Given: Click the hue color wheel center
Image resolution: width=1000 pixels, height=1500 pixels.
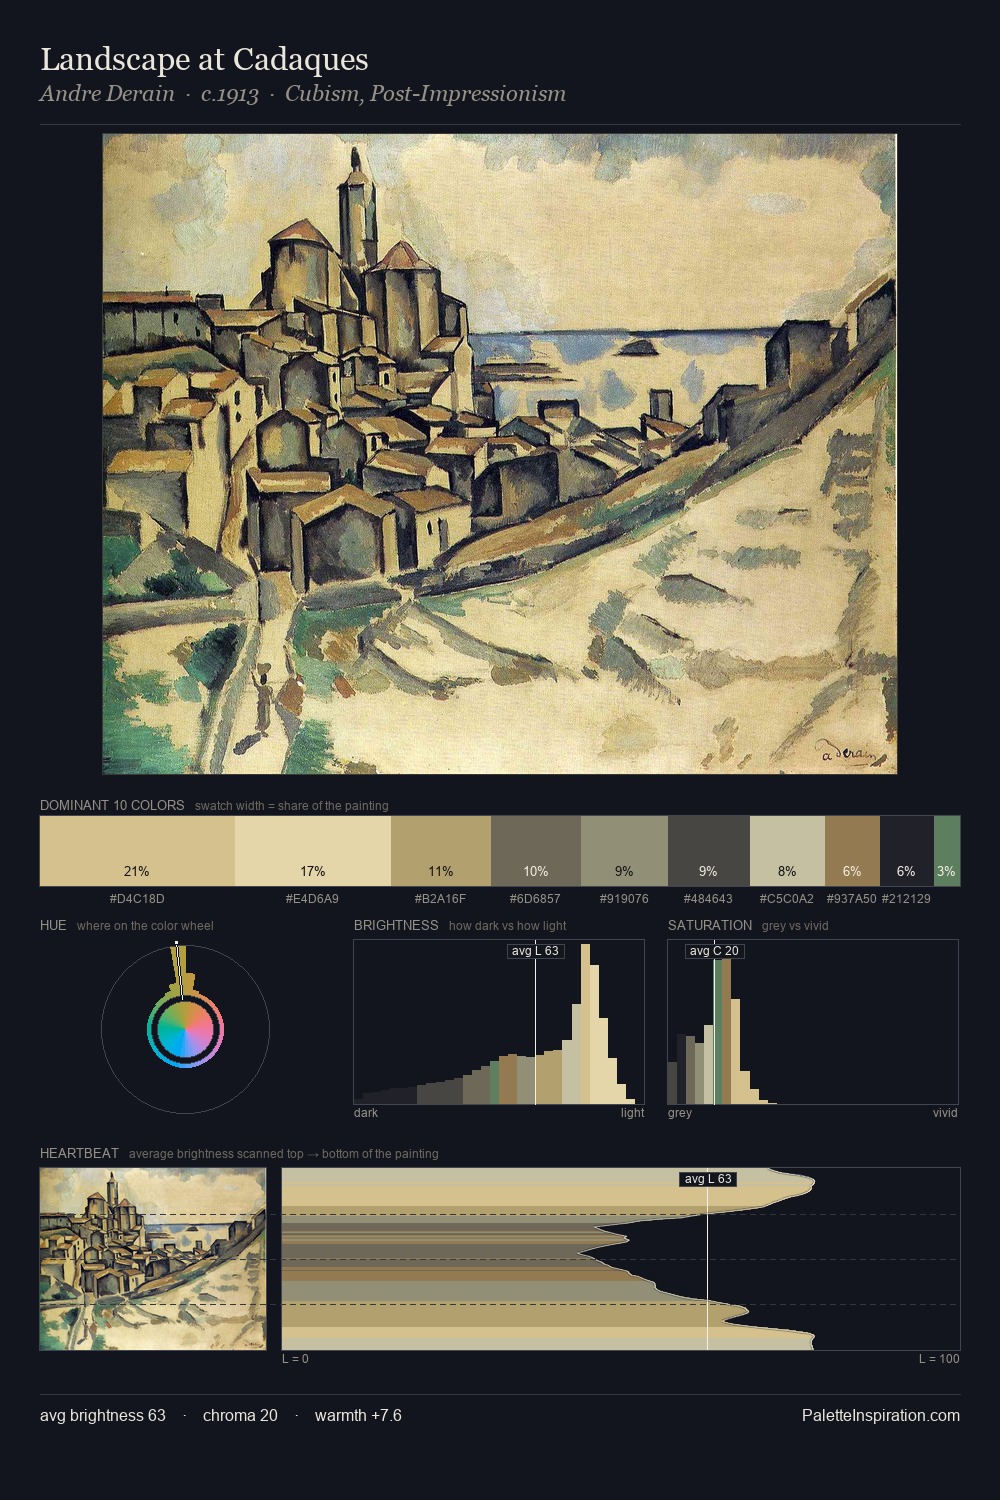Looking at the screenshot, I should [185, 1030].
